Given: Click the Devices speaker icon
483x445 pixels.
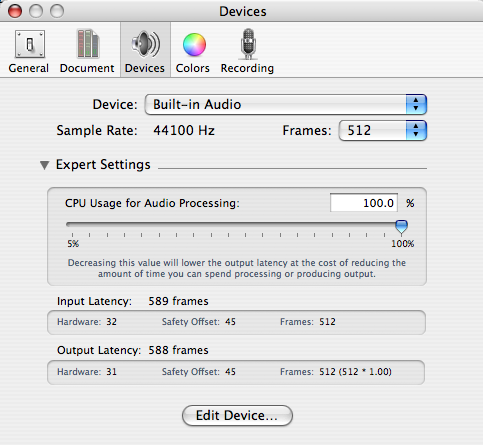Looking at the screenshot, I should (146, 44).
